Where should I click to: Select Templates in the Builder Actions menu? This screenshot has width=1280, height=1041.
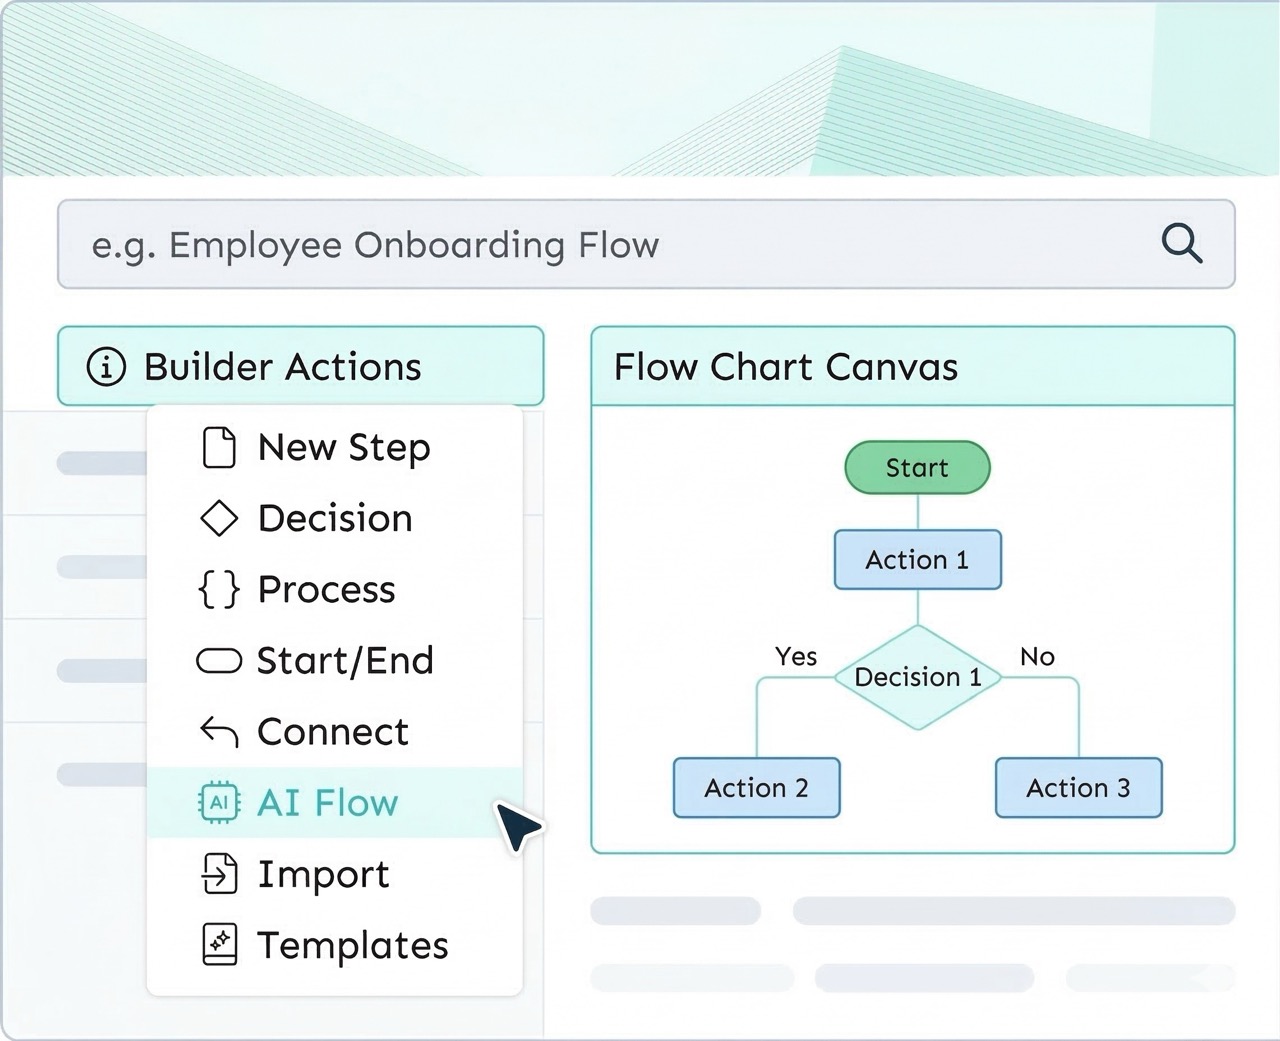352,944
